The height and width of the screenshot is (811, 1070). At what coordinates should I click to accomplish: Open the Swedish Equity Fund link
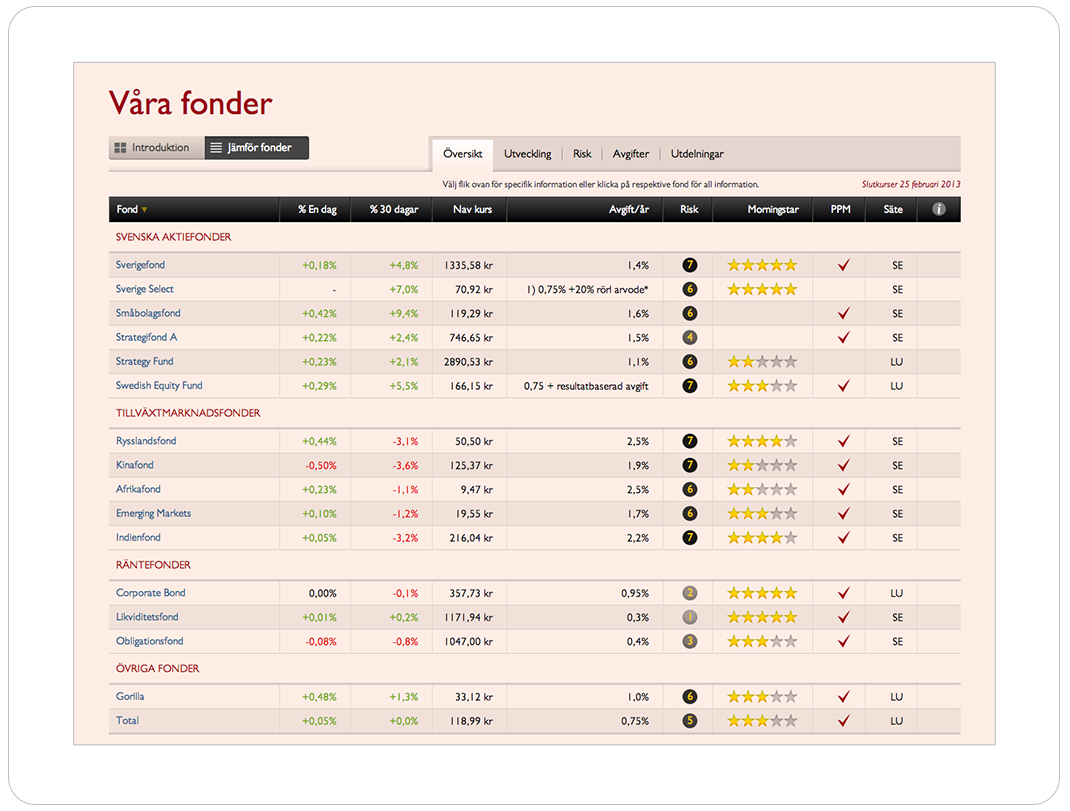point(159,386)
